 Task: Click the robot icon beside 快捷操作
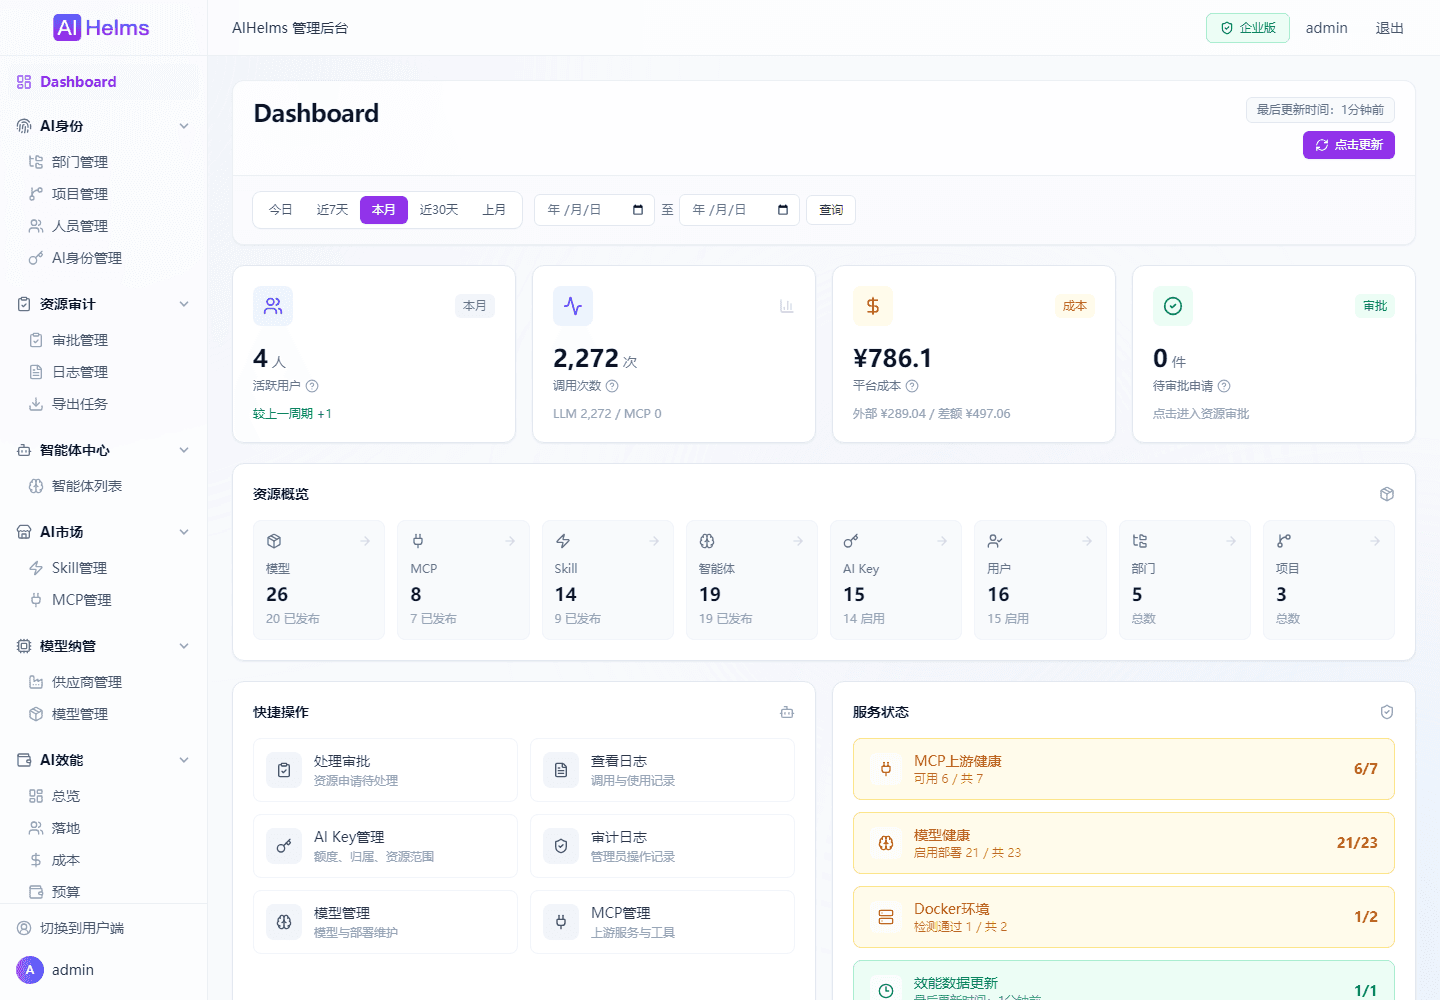(787, 712)
